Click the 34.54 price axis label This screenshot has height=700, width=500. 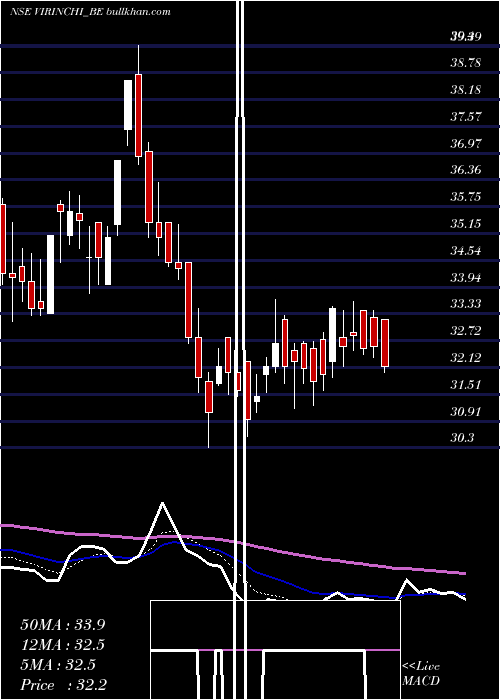tap(466, 250)
